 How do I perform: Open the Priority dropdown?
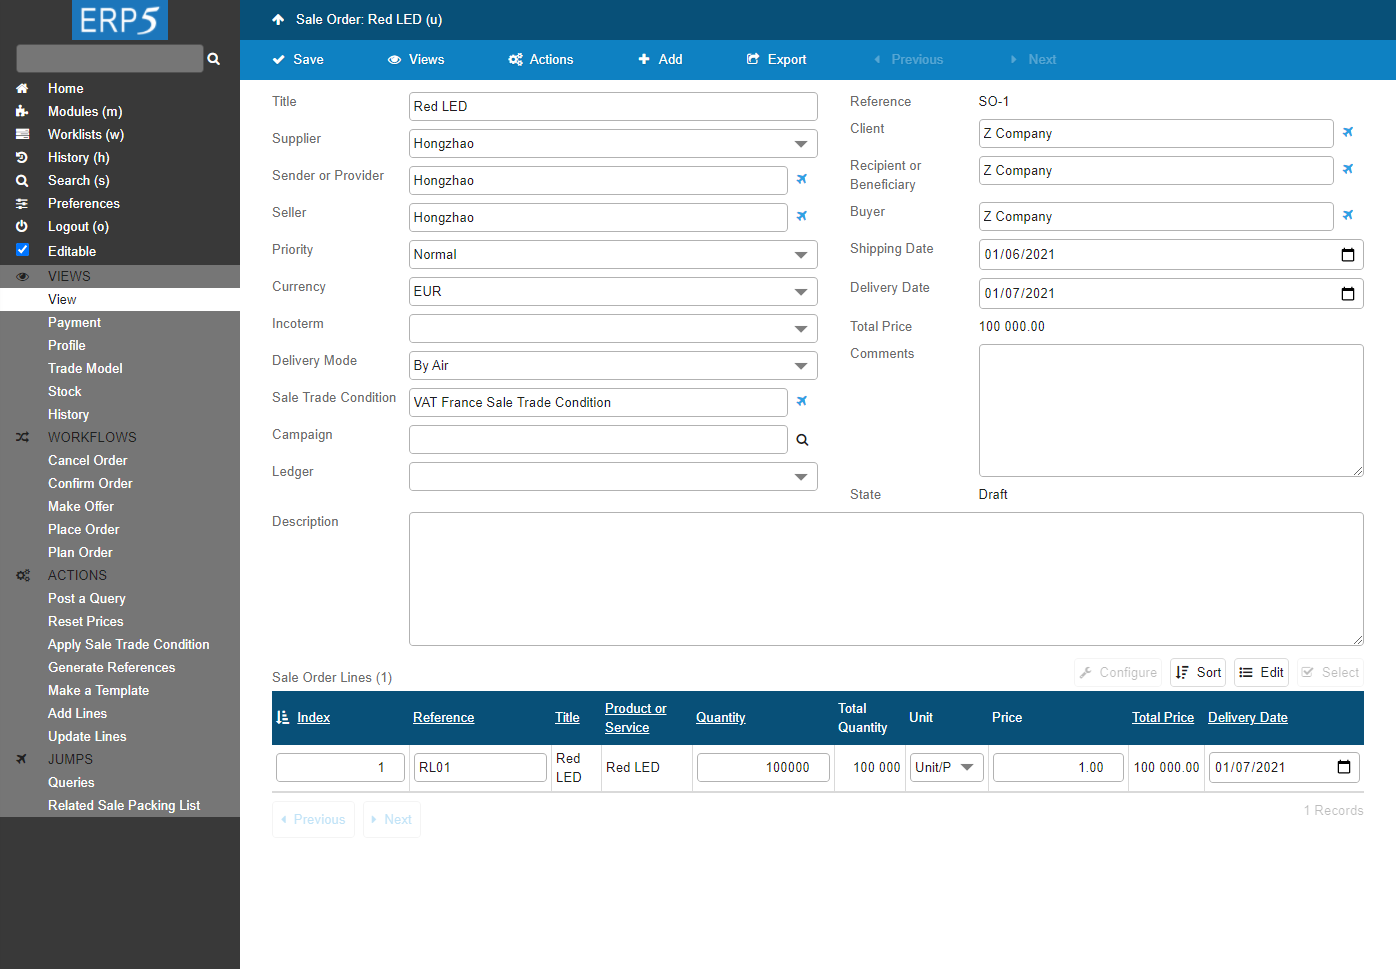click(613, 254)
